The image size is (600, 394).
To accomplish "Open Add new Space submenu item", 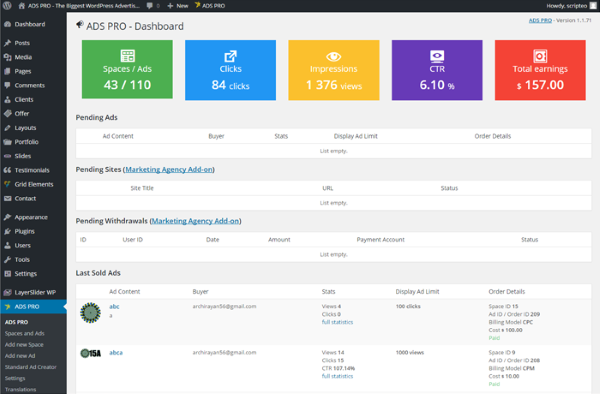I will 24,345.
